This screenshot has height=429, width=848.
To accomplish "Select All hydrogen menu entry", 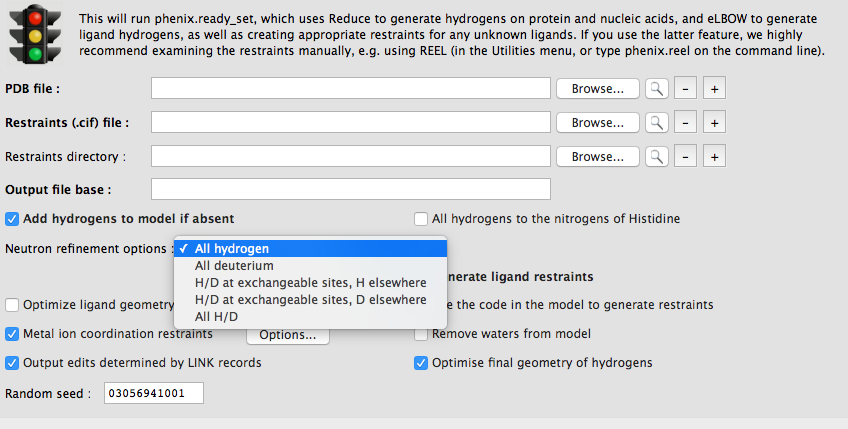I will pos(232,249).
